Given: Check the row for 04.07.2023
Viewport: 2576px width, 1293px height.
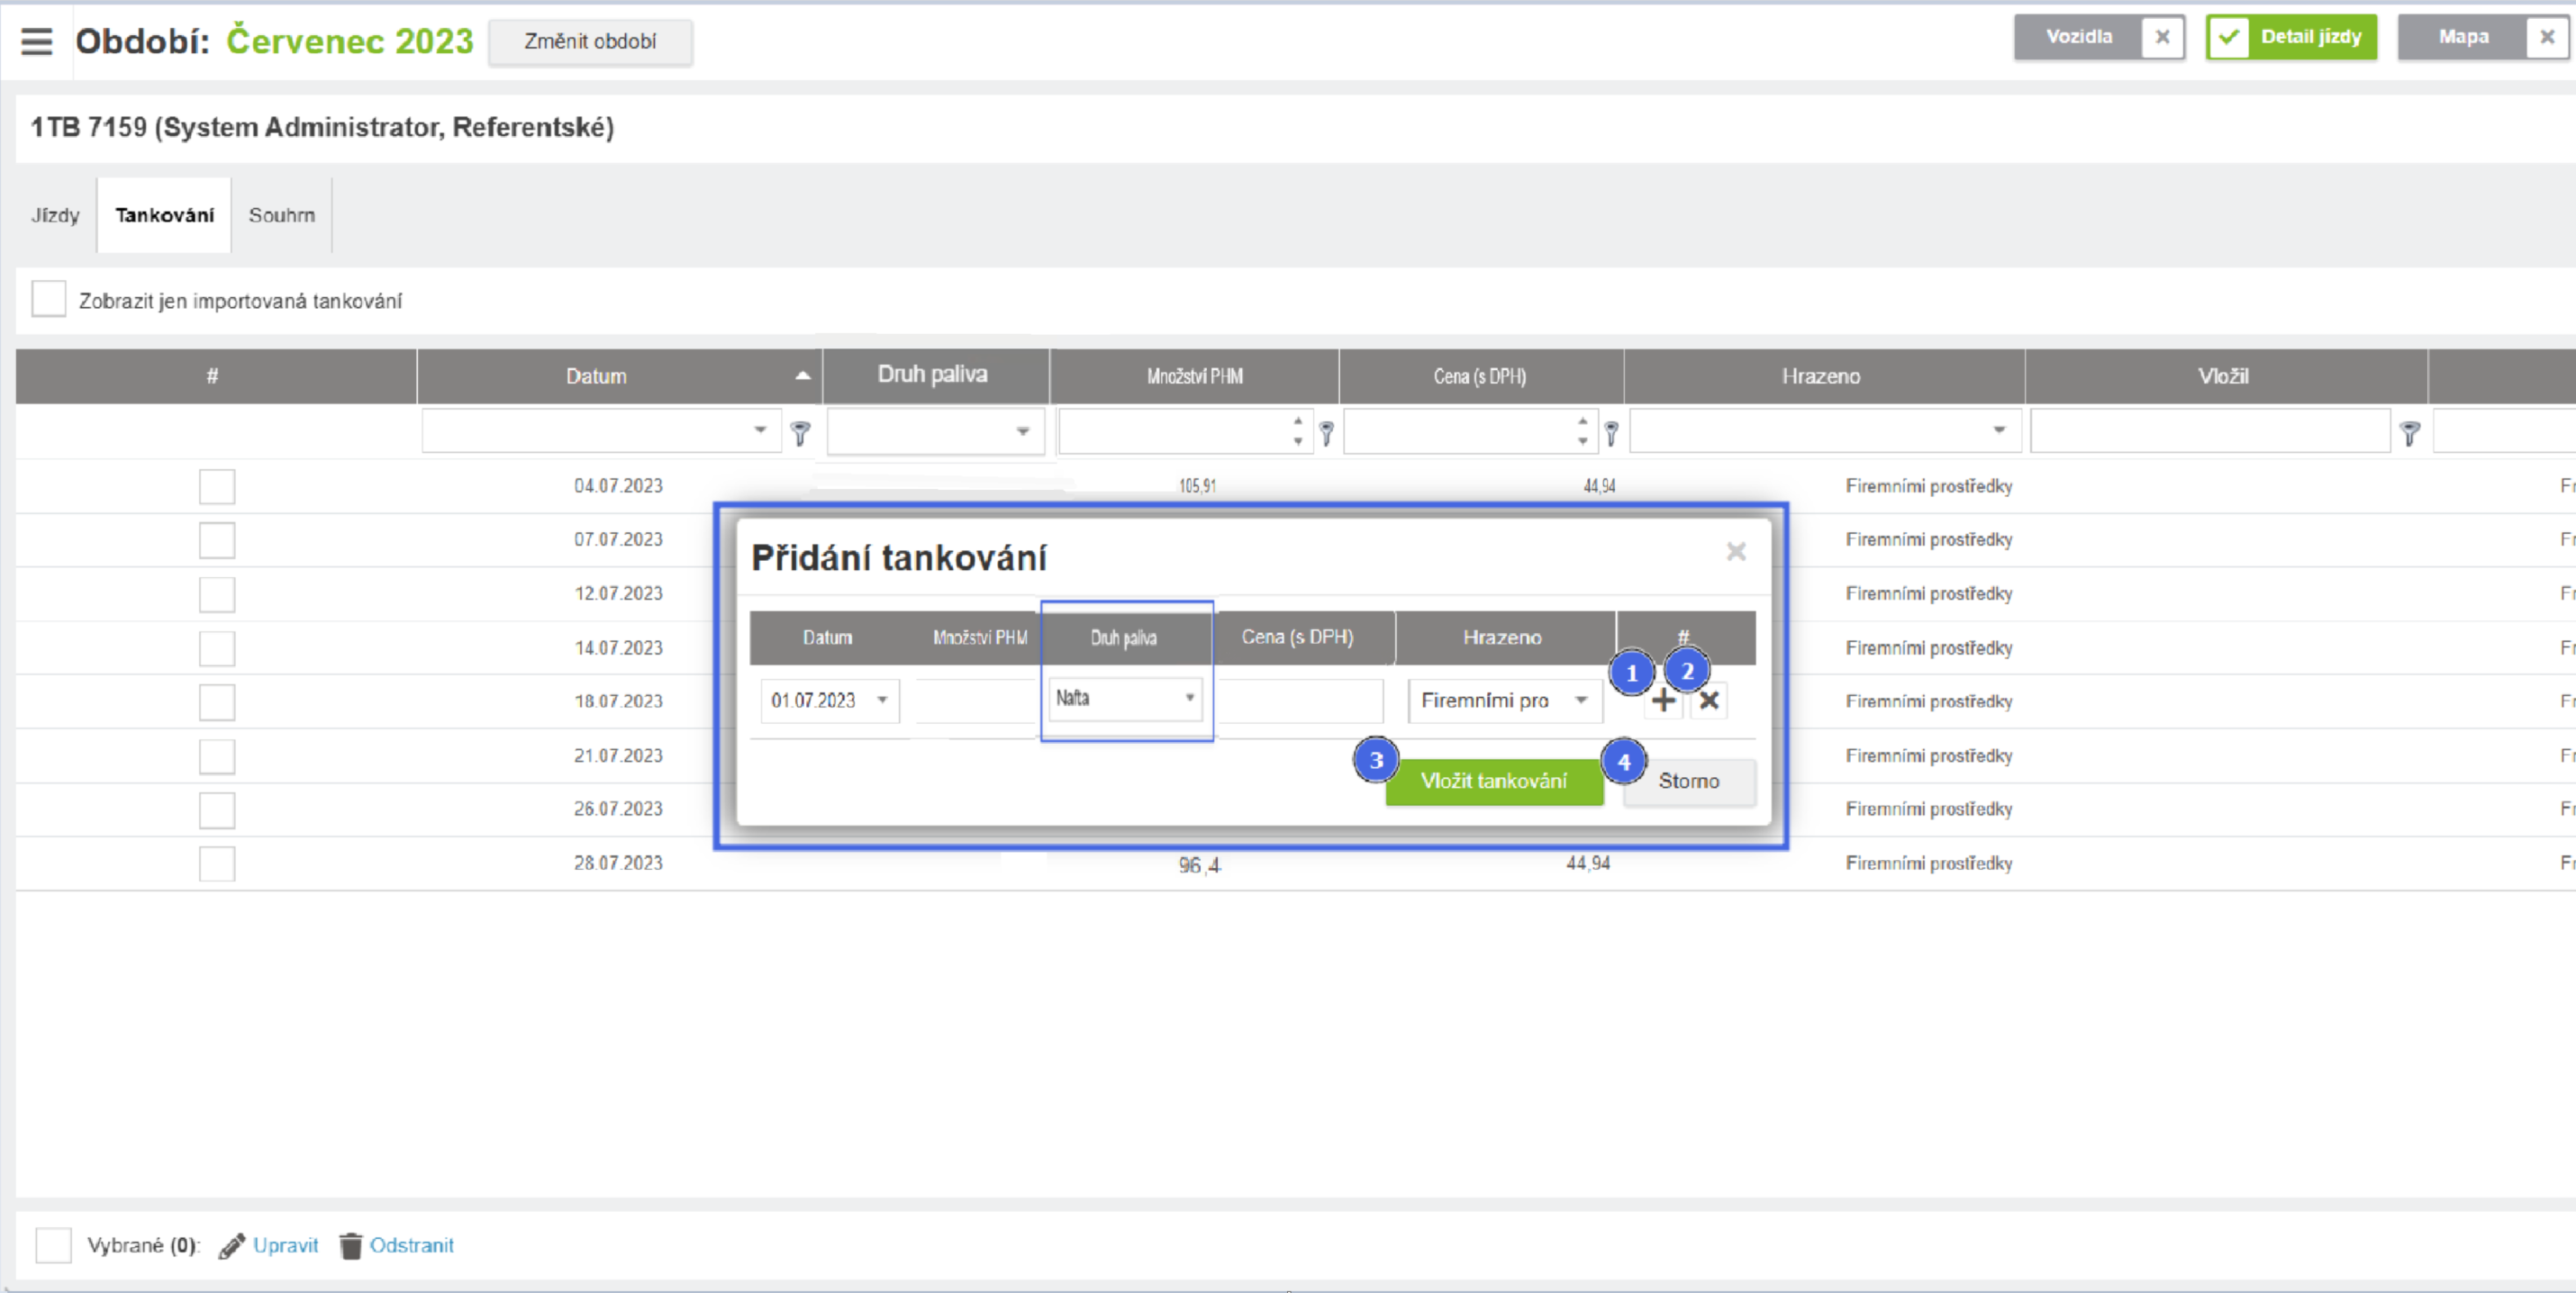Looking at the screenshot, I should (216, 487).
